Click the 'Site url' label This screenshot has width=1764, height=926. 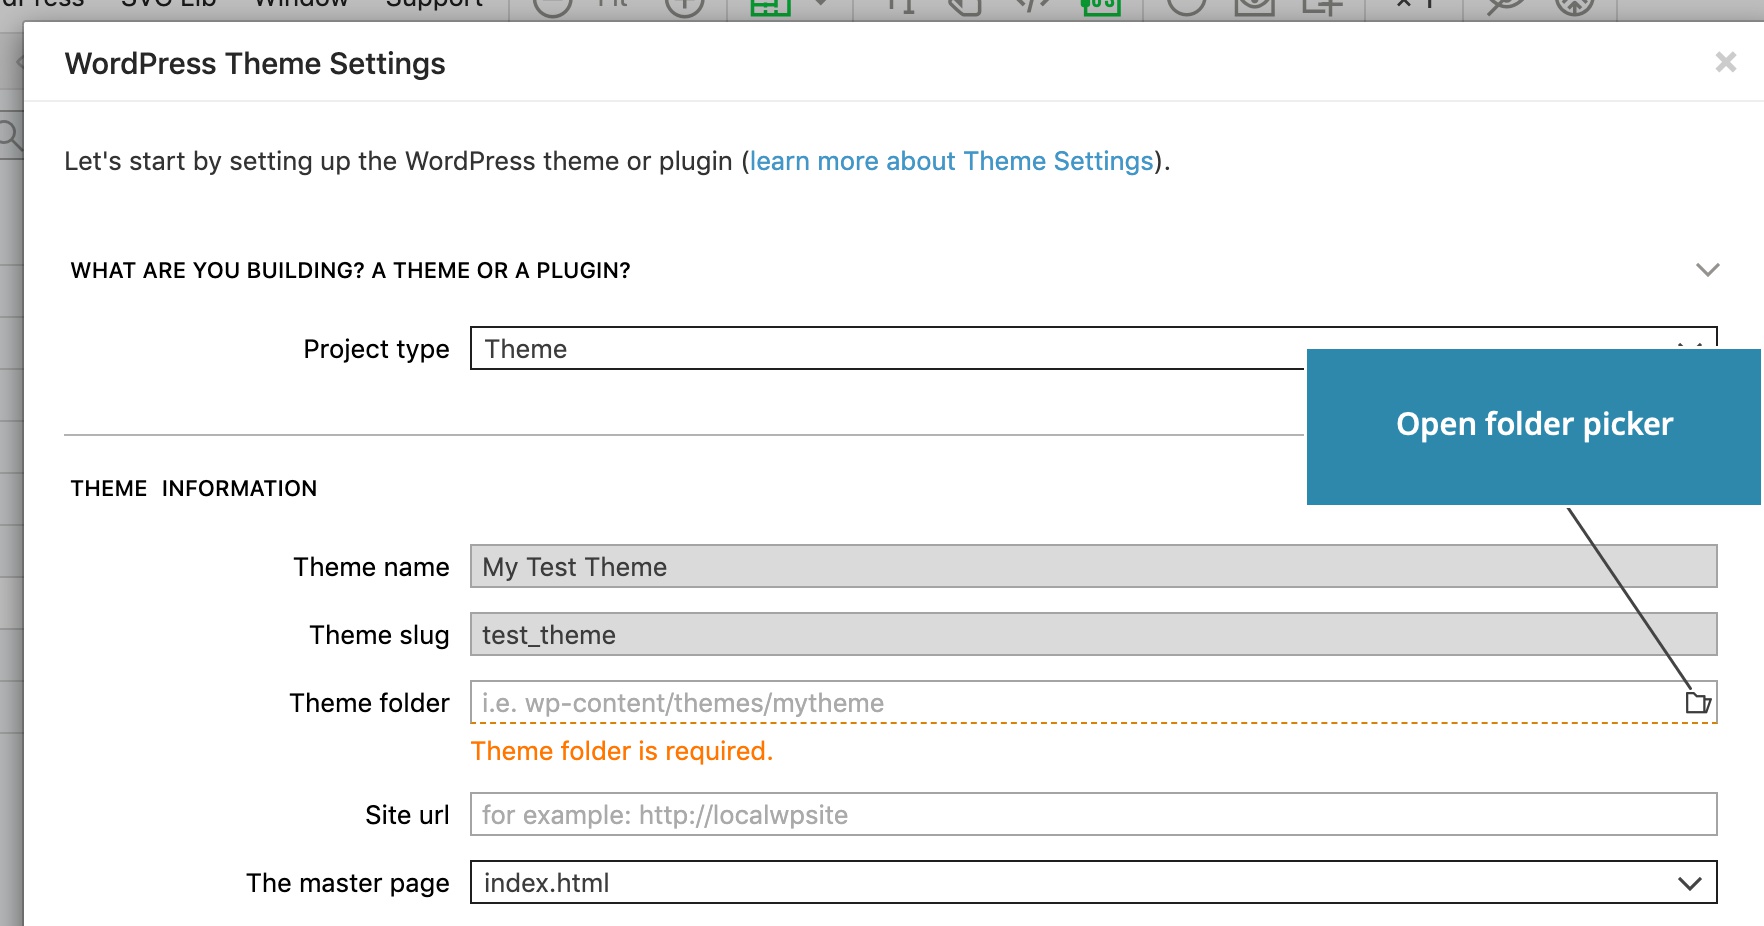point(407,815)
